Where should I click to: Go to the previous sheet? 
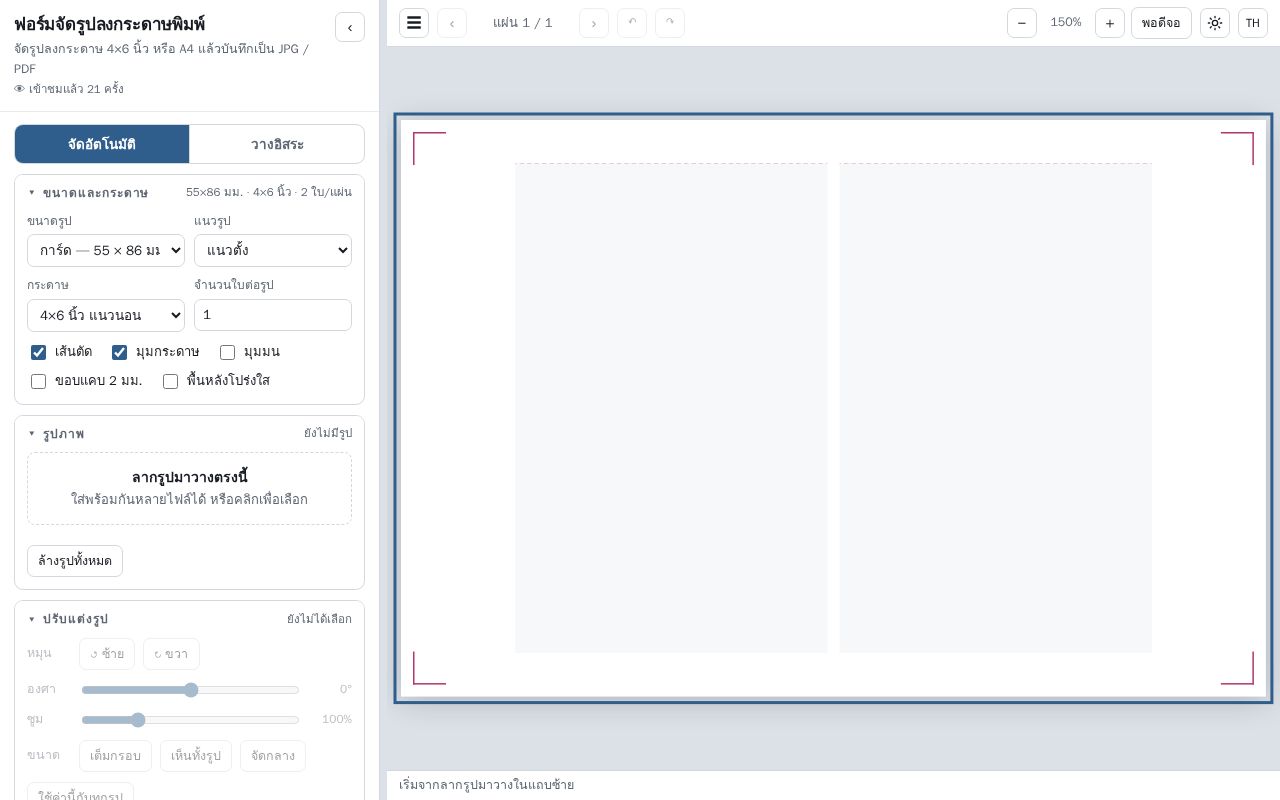click(452, 23)
